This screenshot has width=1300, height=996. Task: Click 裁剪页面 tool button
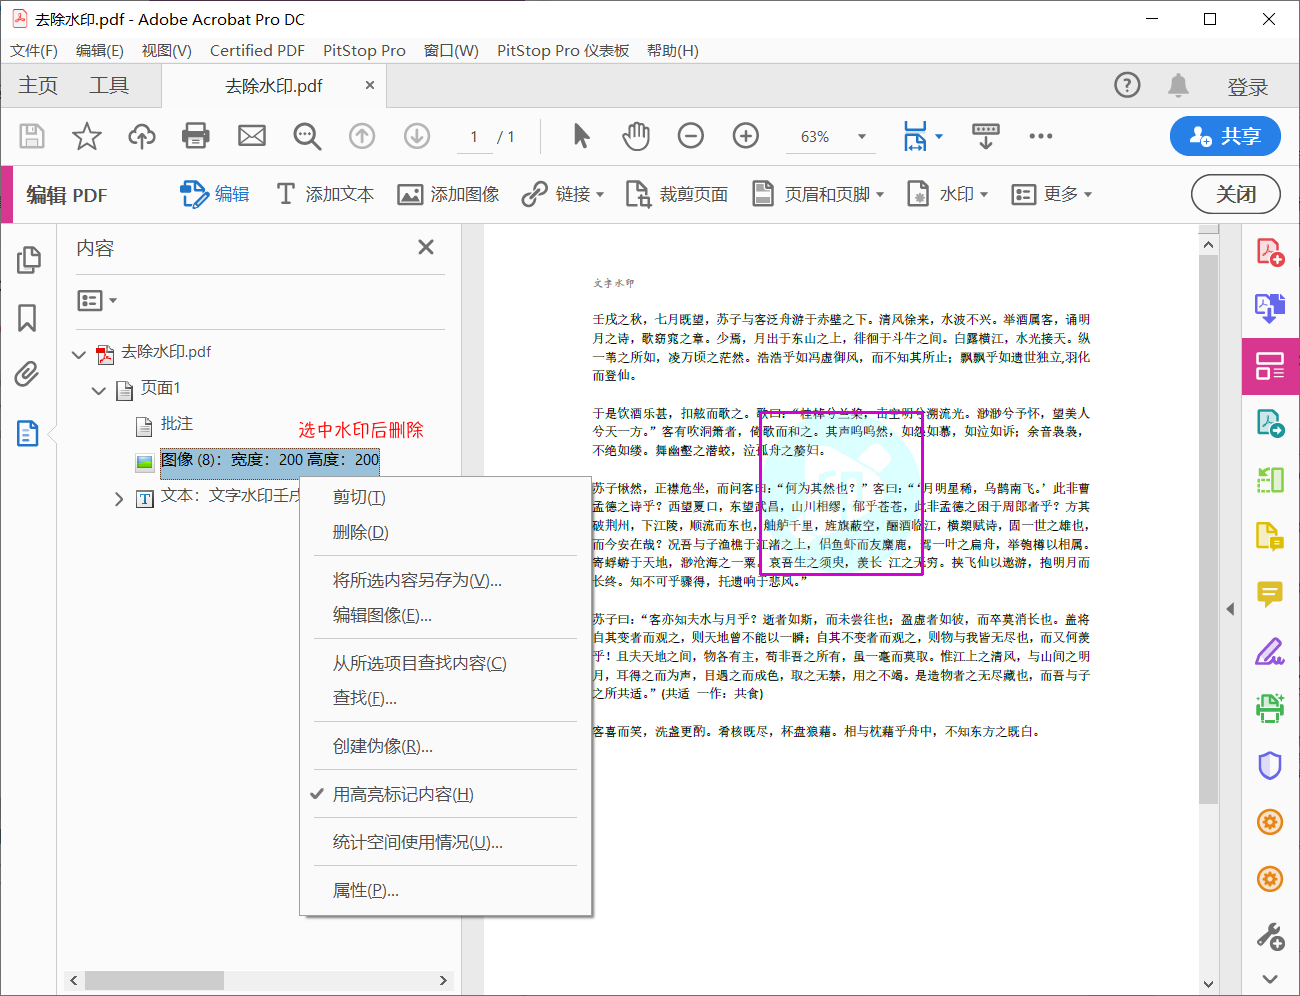coord(677,194)
